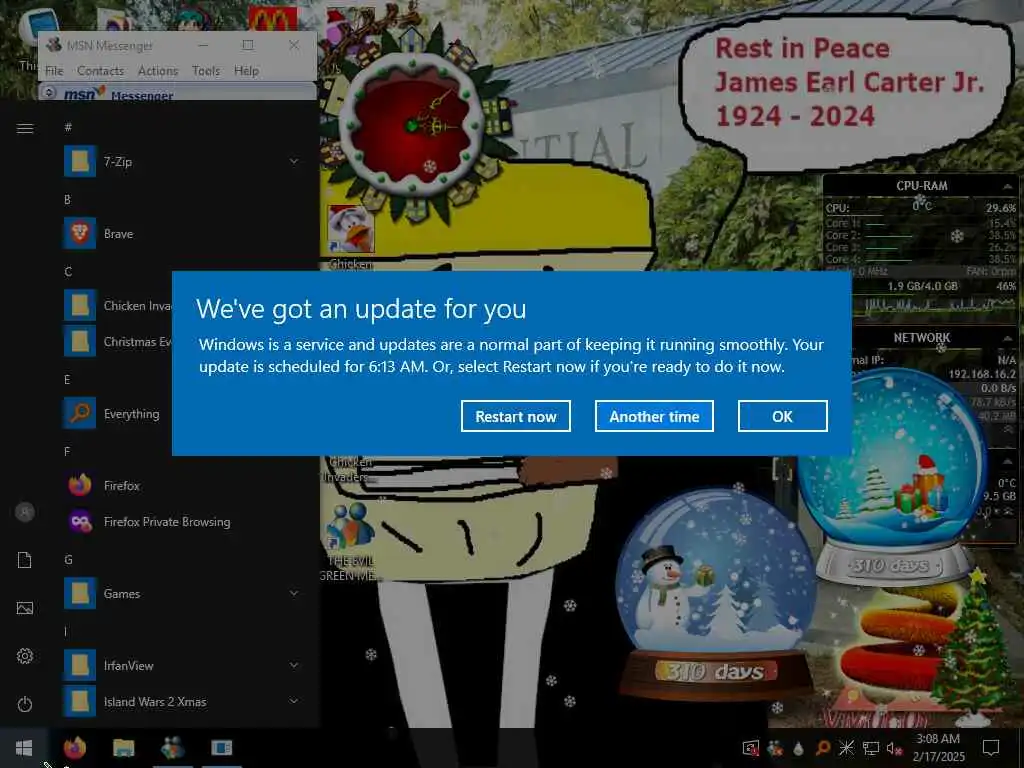Viewport: 1024px width, 768px height.
Task: Open Chicken Invaders folder in Start list
Action: 118,306
